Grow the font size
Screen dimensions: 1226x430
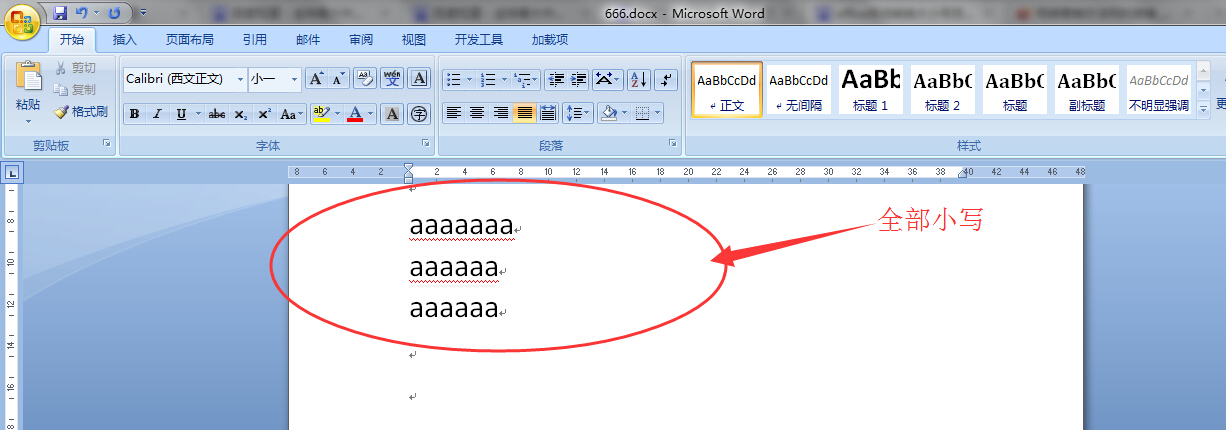(316, 79)
